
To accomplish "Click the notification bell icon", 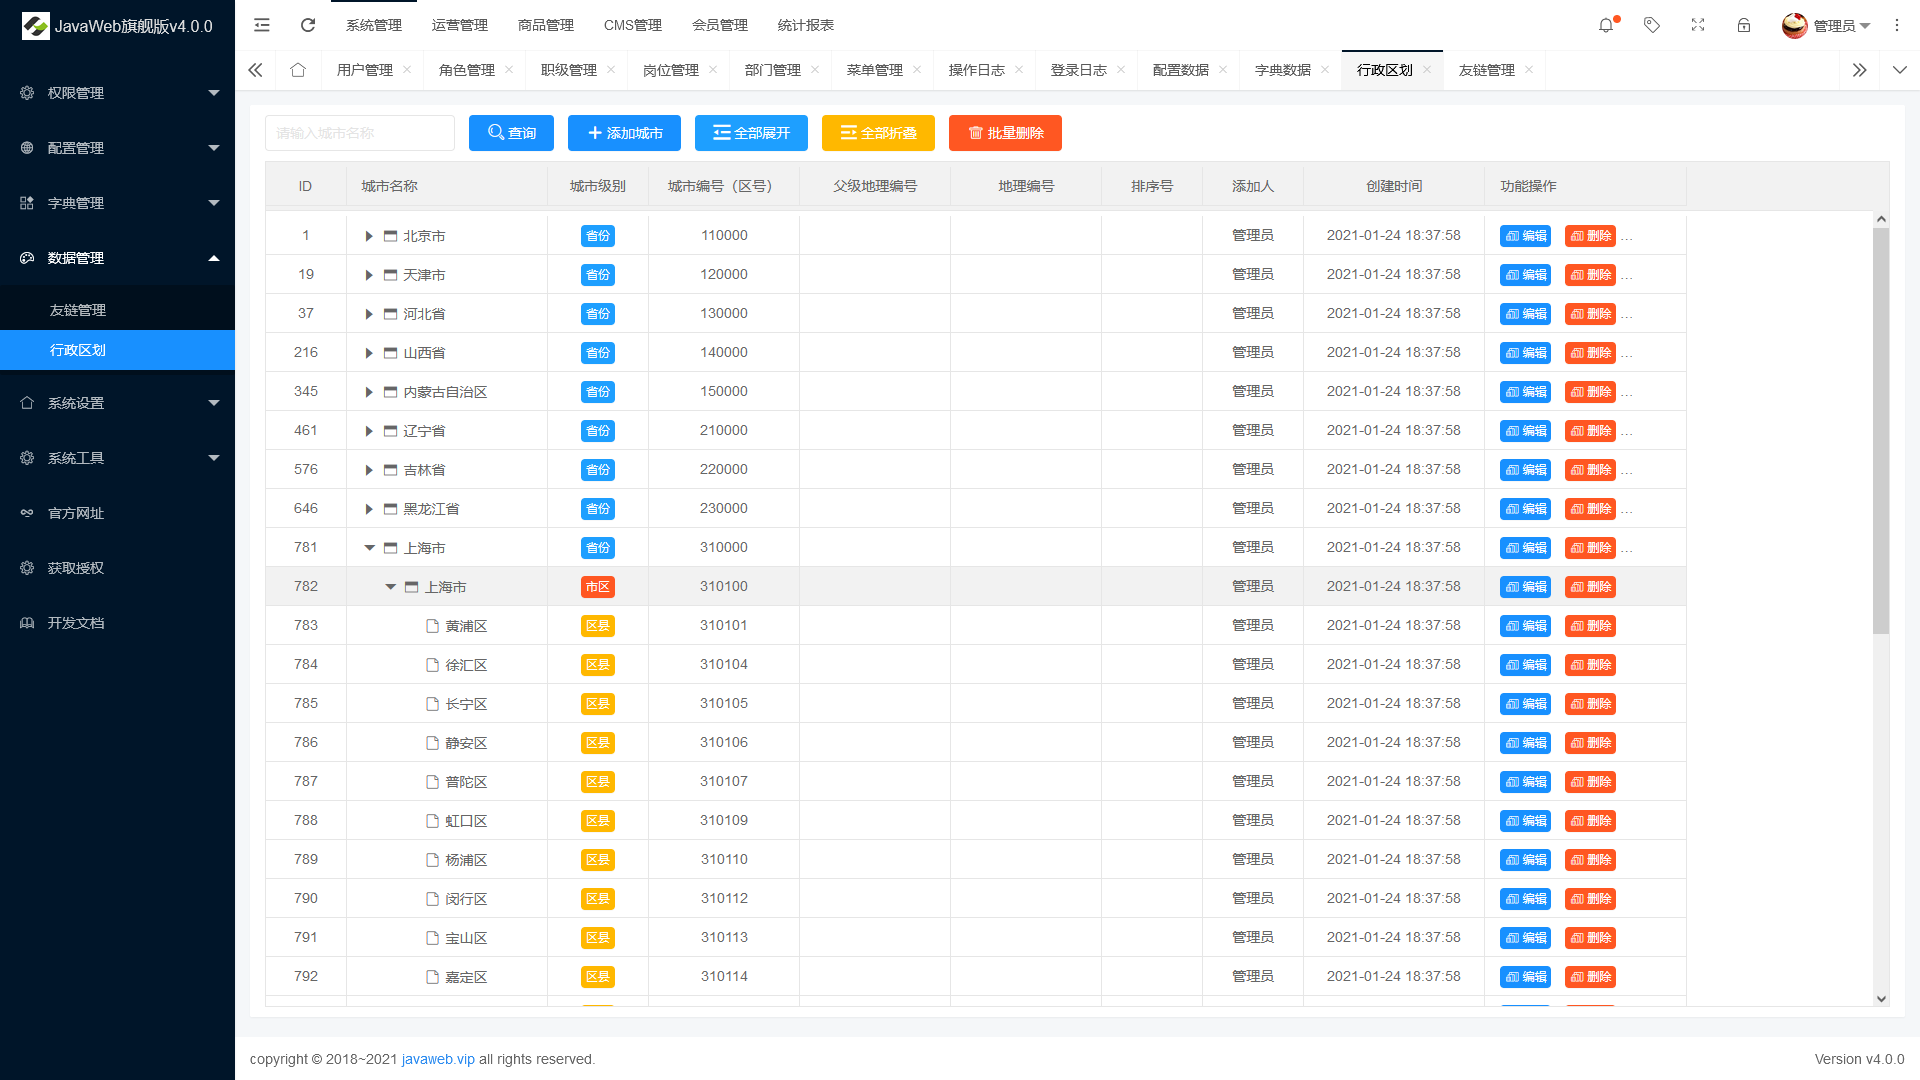I will click(x=1606, y=25).
